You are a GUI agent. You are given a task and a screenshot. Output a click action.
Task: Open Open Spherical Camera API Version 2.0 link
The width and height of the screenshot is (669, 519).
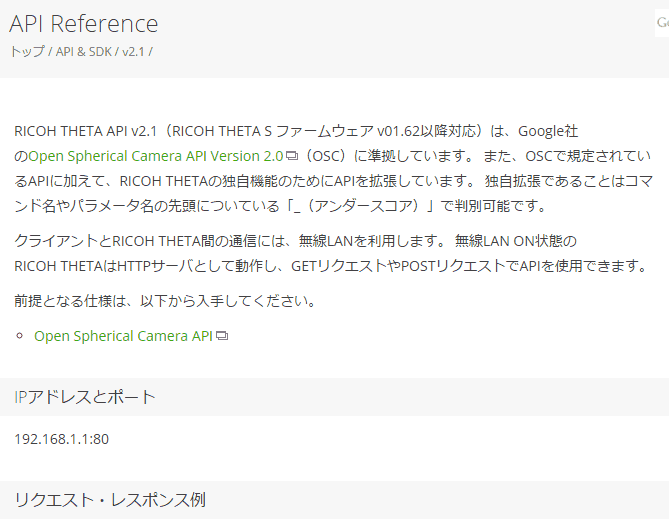pos(156,156)
